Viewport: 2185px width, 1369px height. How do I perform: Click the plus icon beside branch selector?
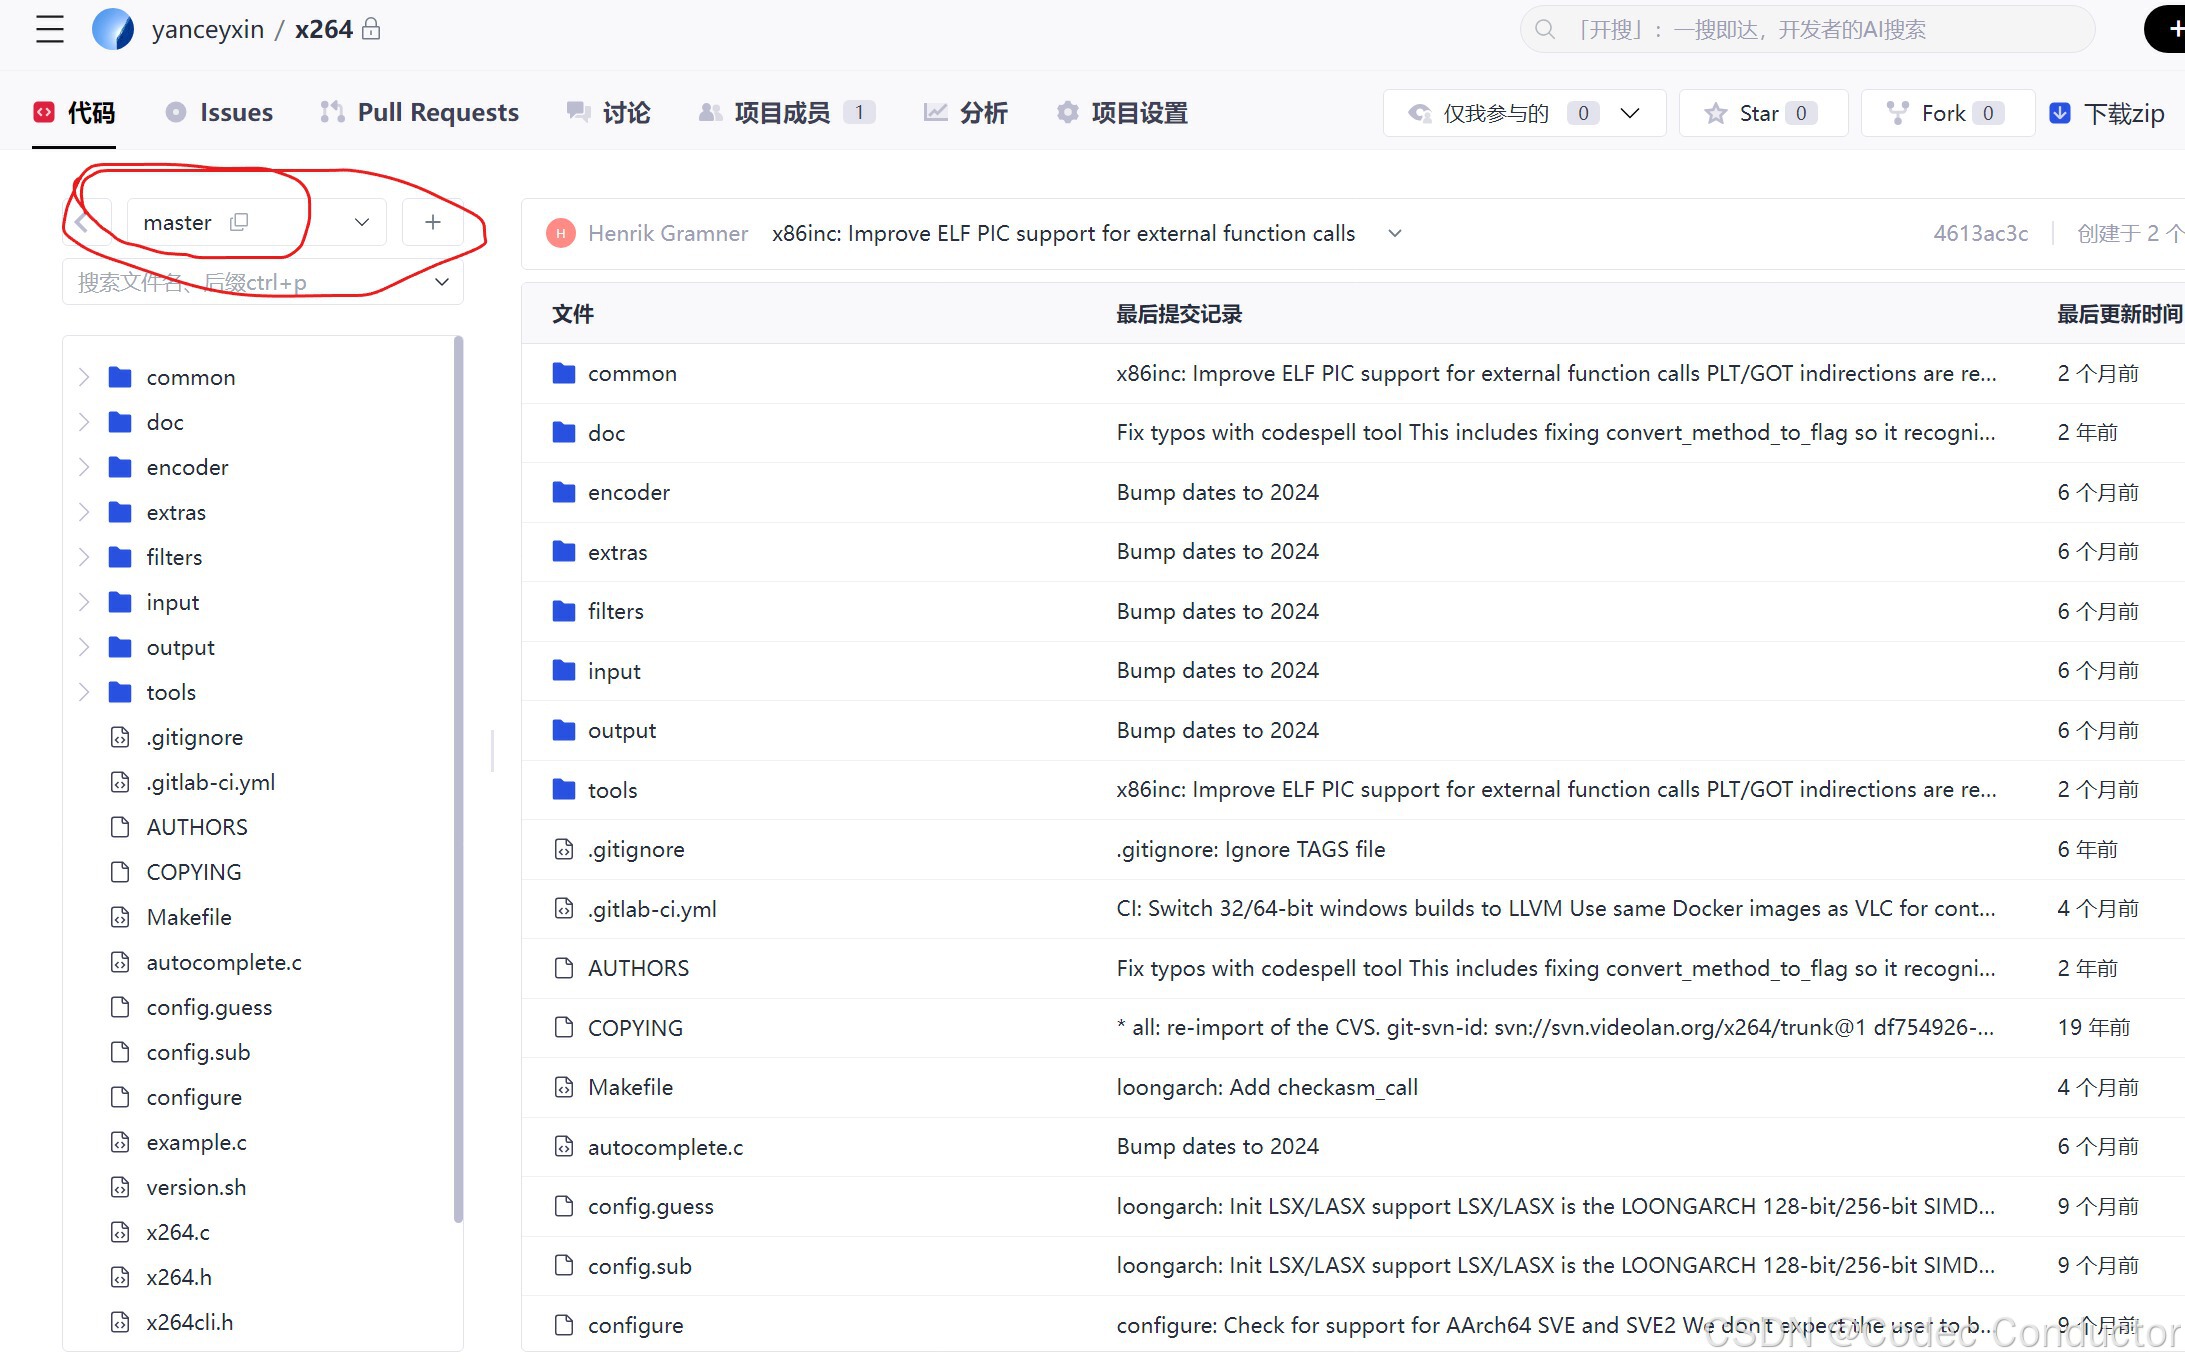coord(432,222)
